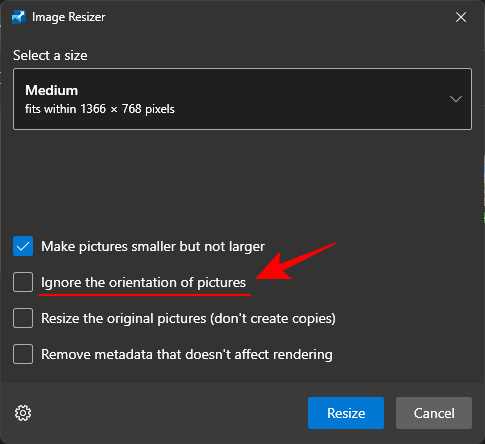Click the Image Resizer app icon in title bar

click(19, 17)
